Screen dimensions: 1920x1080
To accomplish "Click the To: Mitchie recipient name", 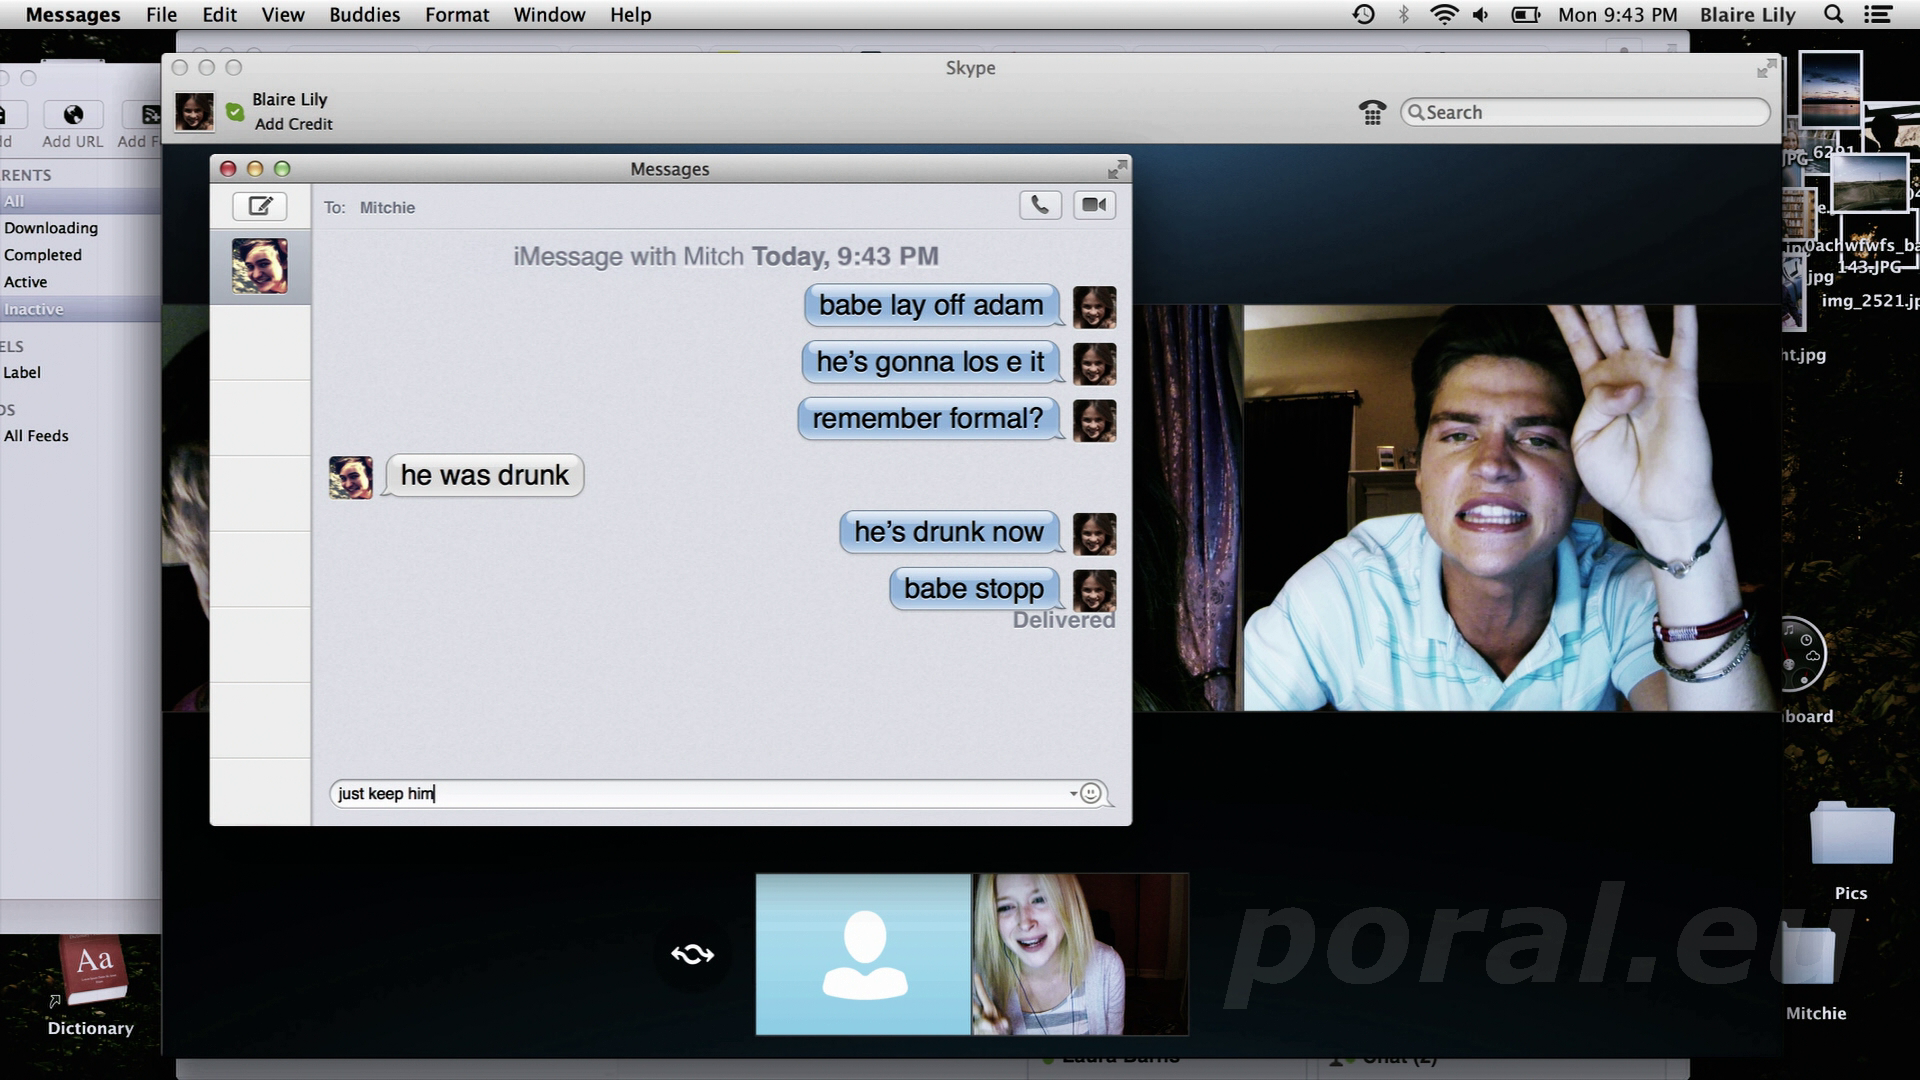I will click(x=387, y=207).
